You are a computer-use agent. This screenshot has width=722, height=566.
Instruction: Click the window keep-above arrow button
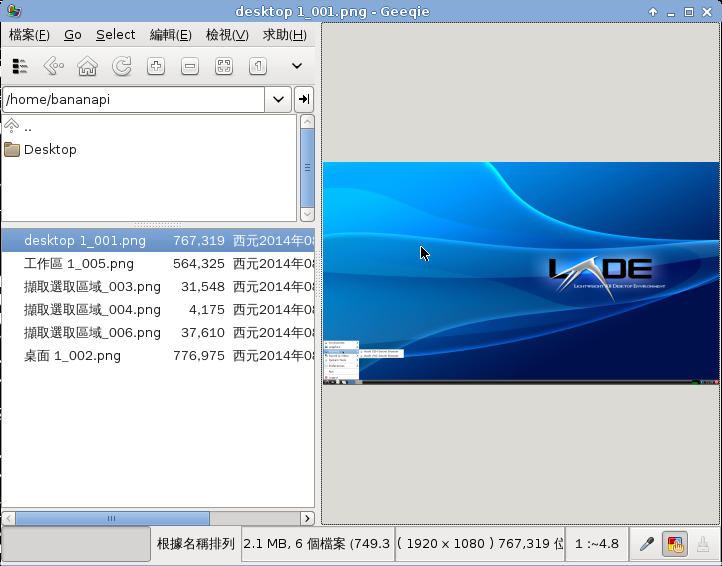tap(653, 12)
